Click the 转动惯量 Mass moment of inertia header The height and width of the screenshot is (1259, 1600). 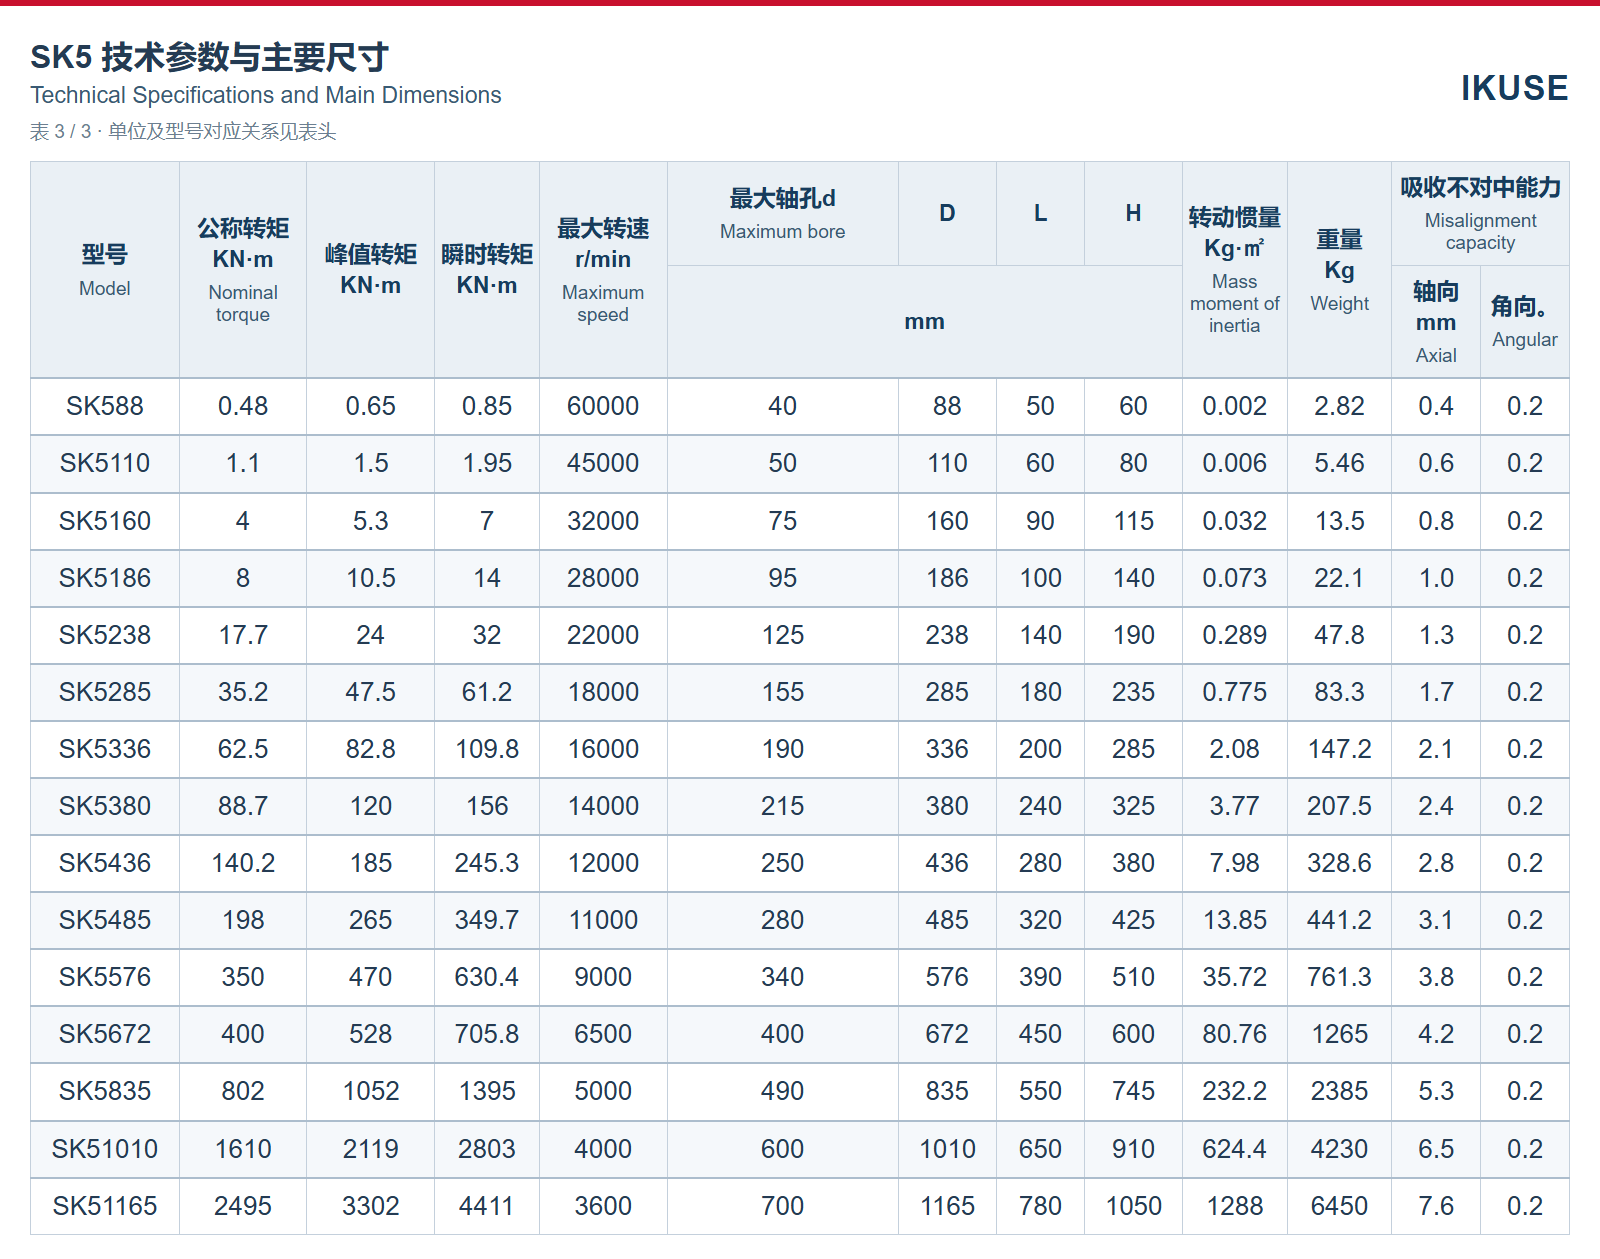[1235, 270]
